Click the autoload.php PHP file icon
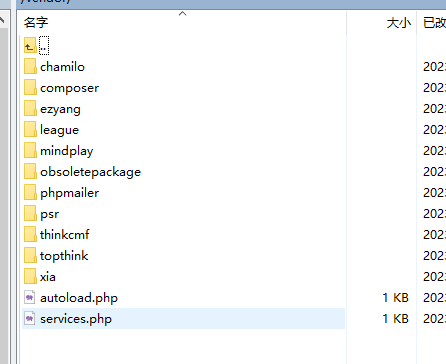 [30, 297]
